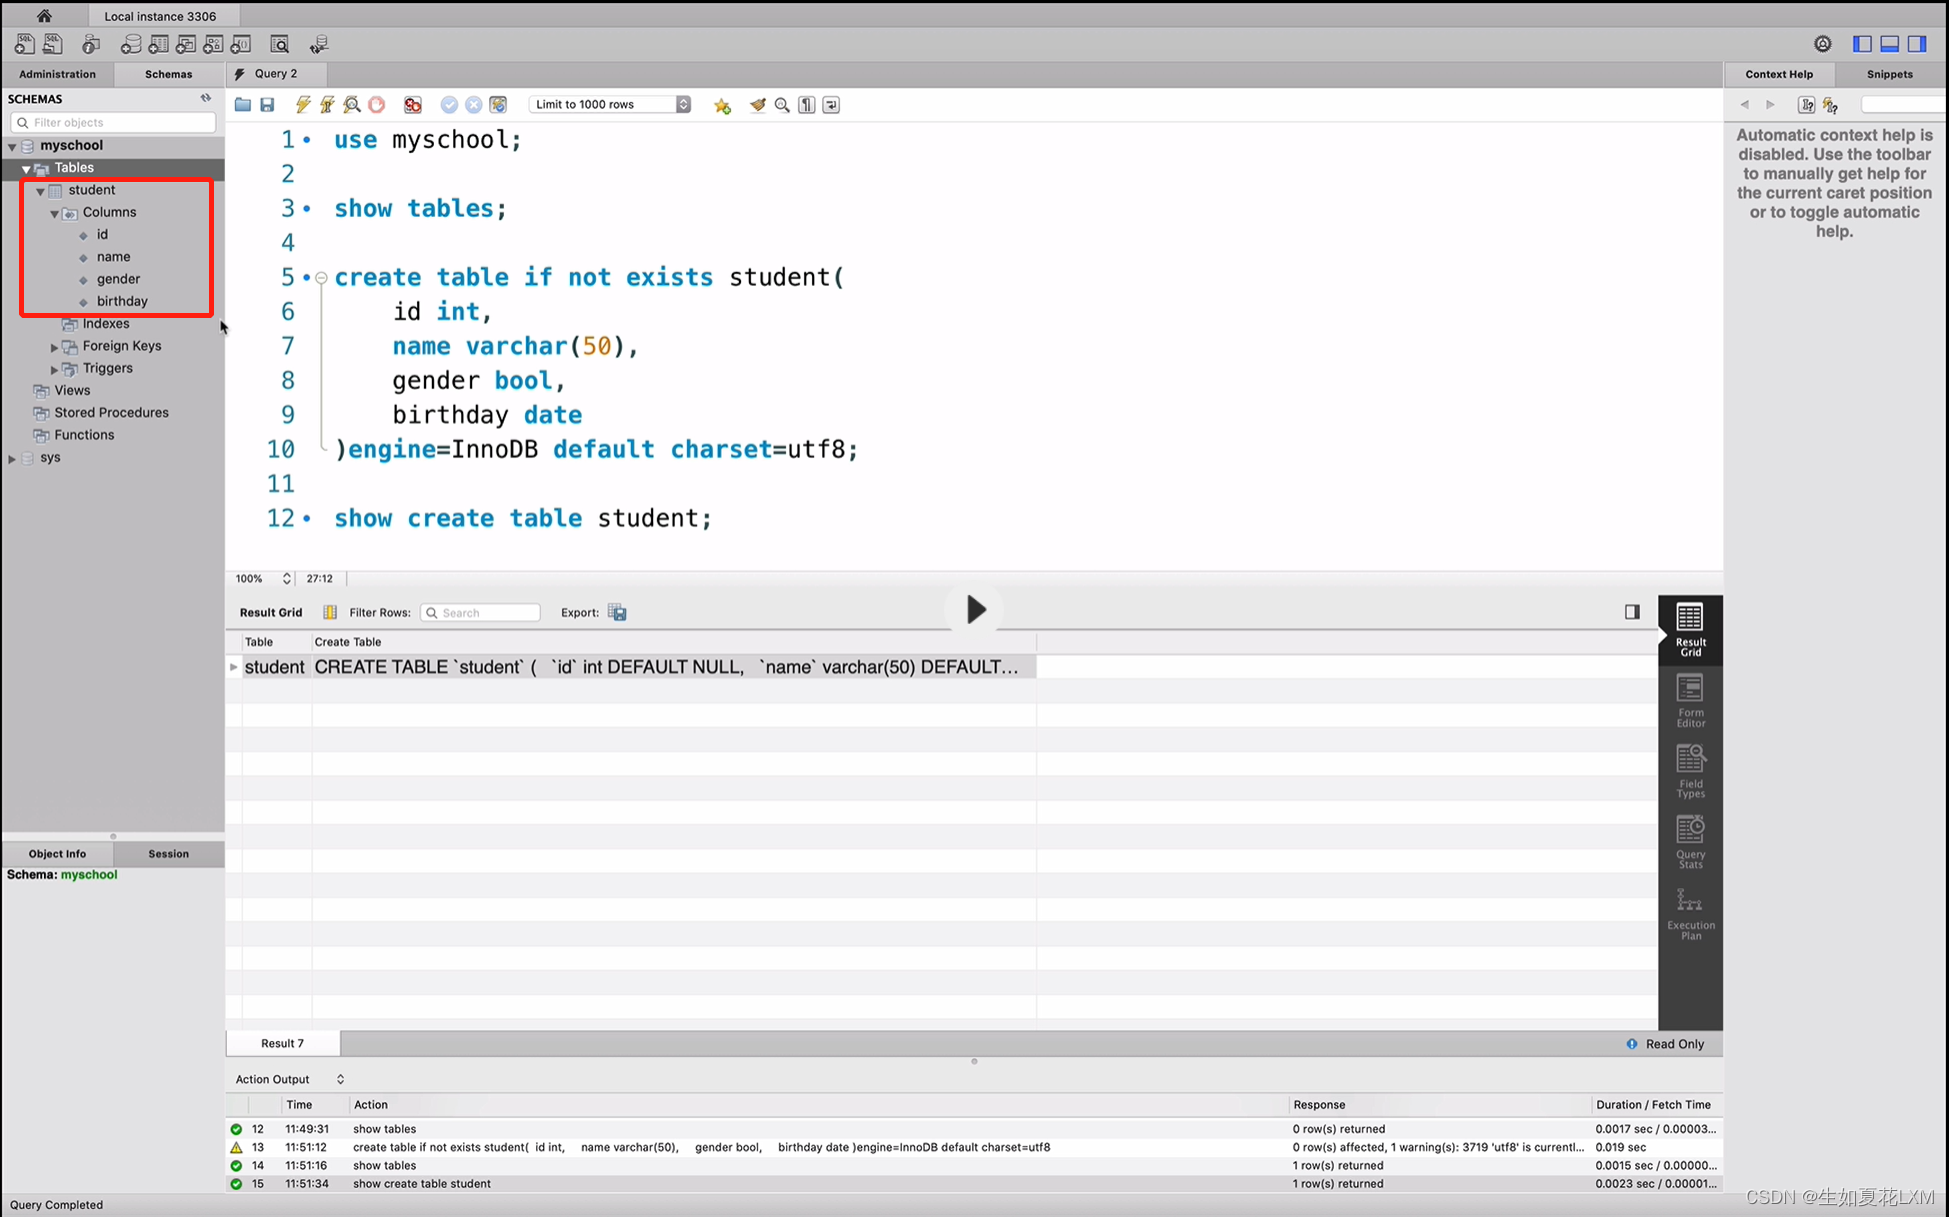Enable the Filter Rows search field
Image resolution: width=1949 pixels, height=1217 pixels.
pos(484,613)
